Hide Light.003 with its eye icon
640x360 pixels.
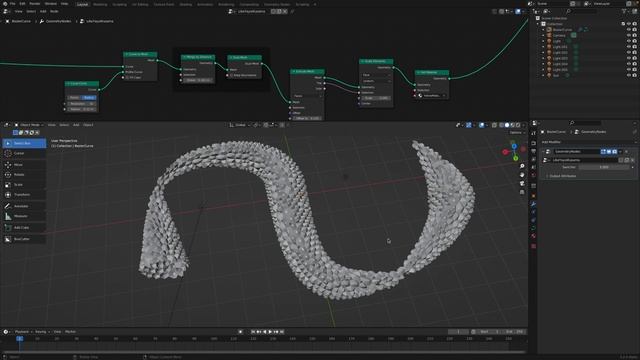pos(629,58)
